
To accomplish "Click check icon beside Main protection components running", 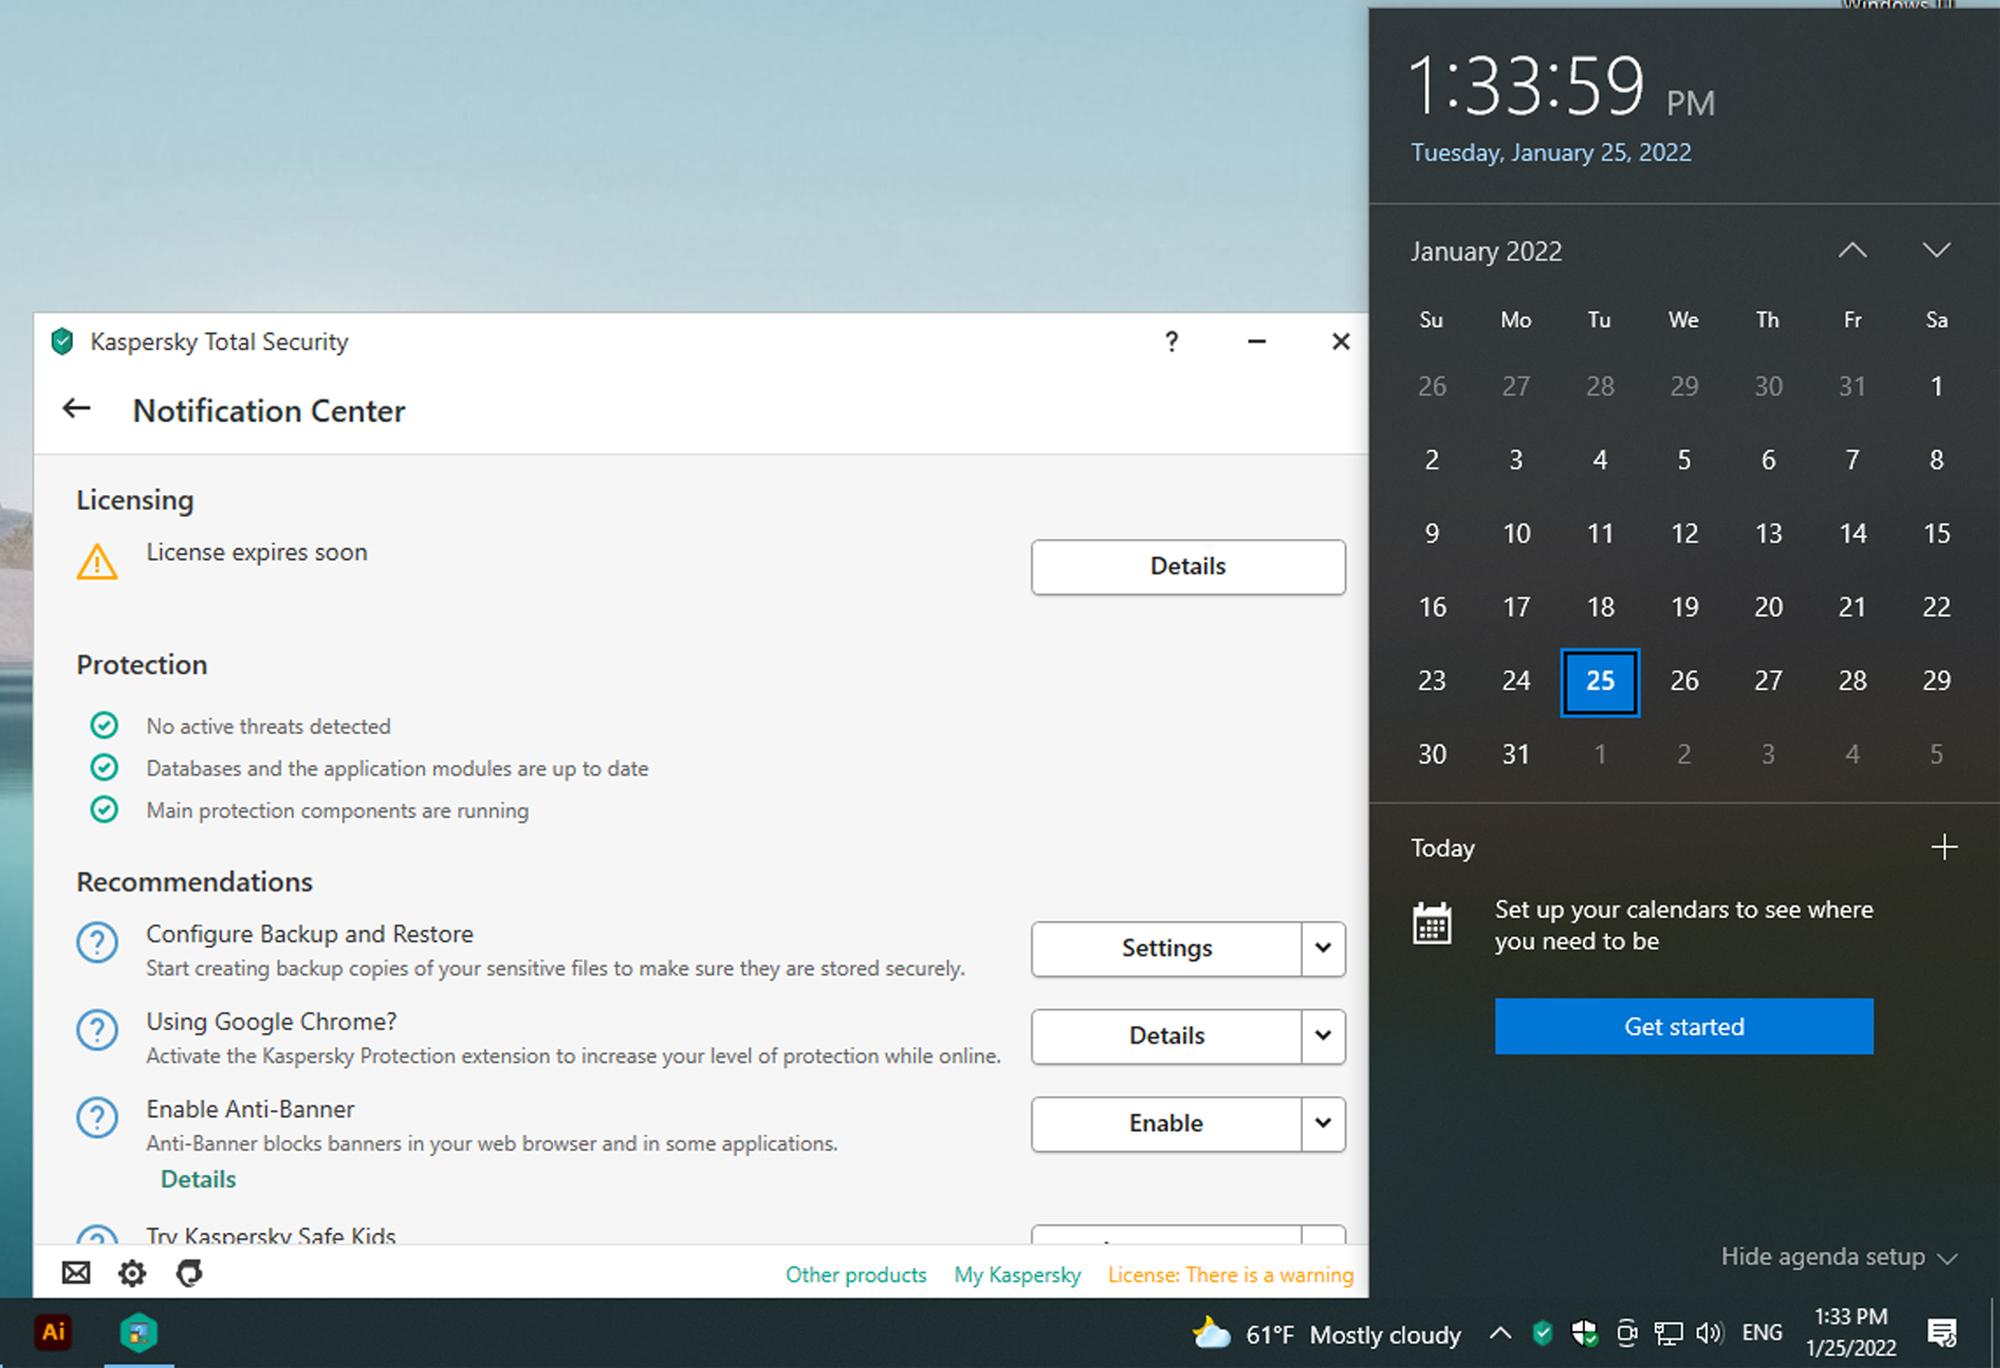I will tap(104, 809).
